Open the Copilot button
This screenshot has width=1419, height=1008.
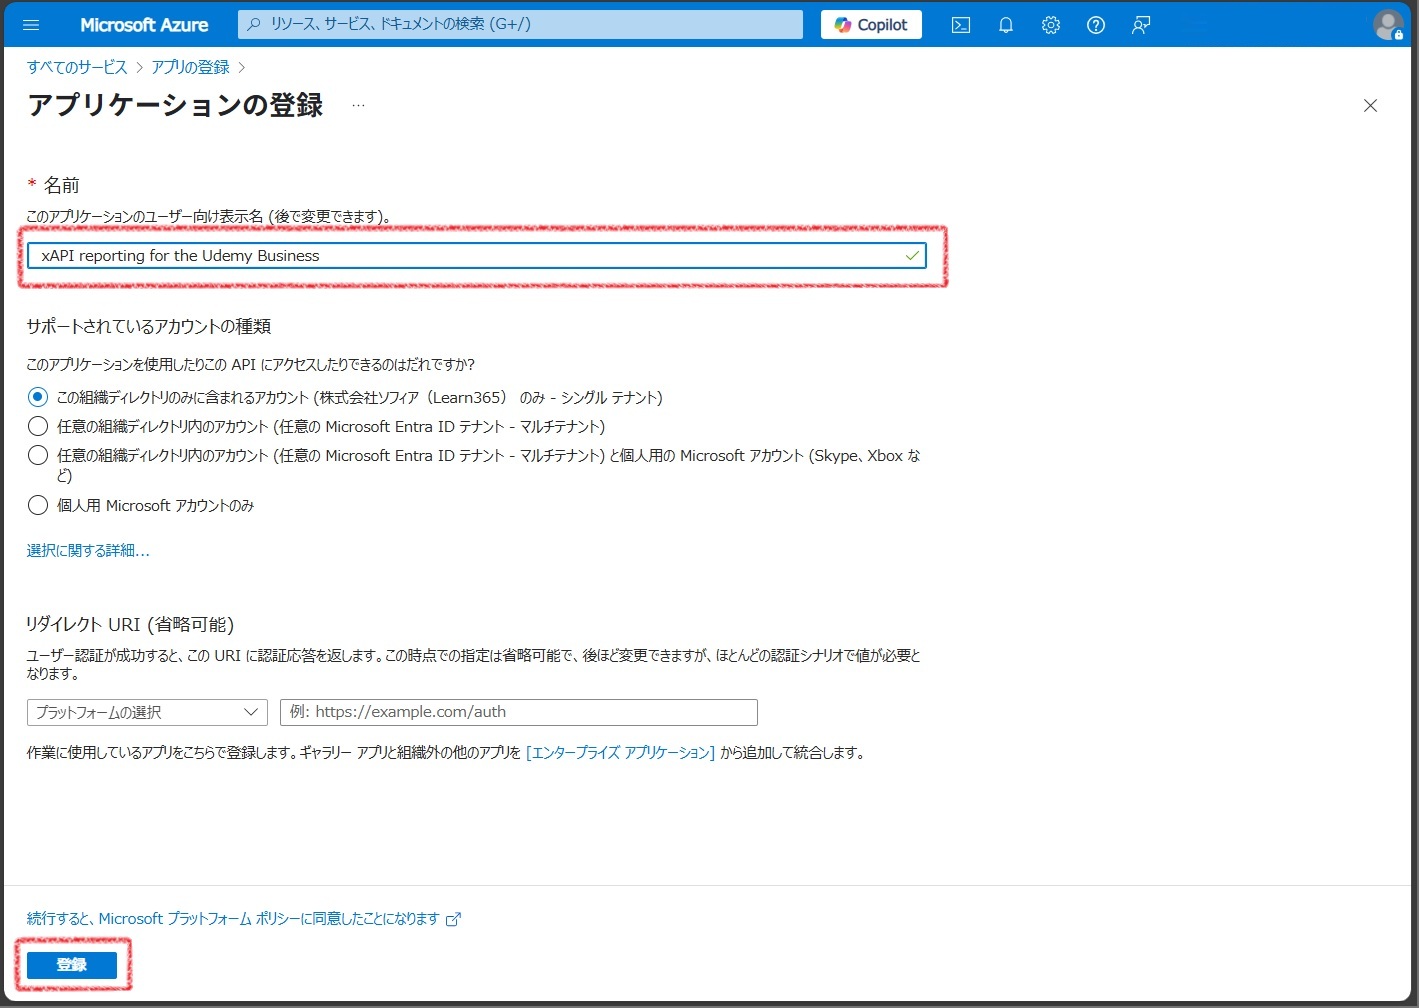click(x=871, y=25)
